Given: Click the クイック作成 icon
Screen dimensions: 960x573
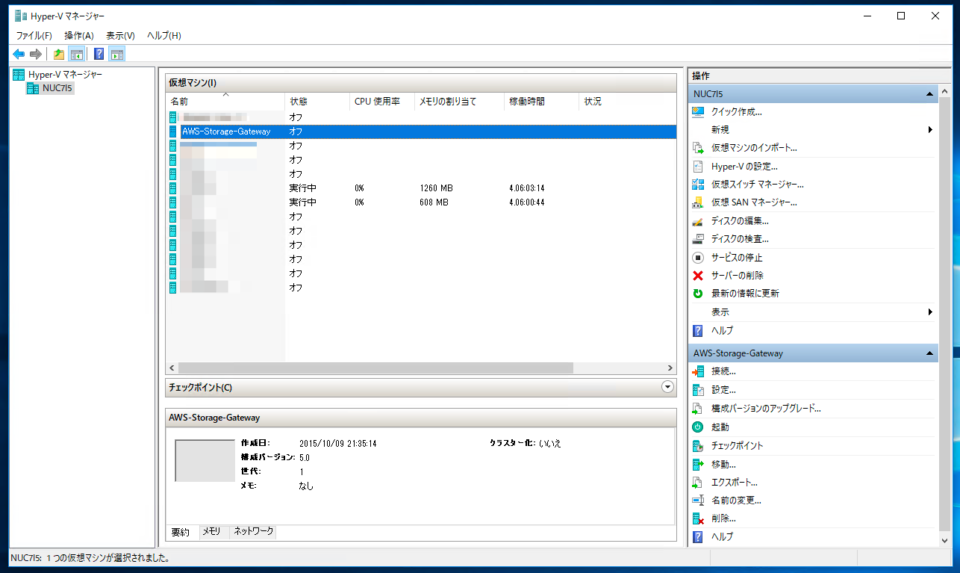Looking at the screenshot, I should [x=698, y=112].
